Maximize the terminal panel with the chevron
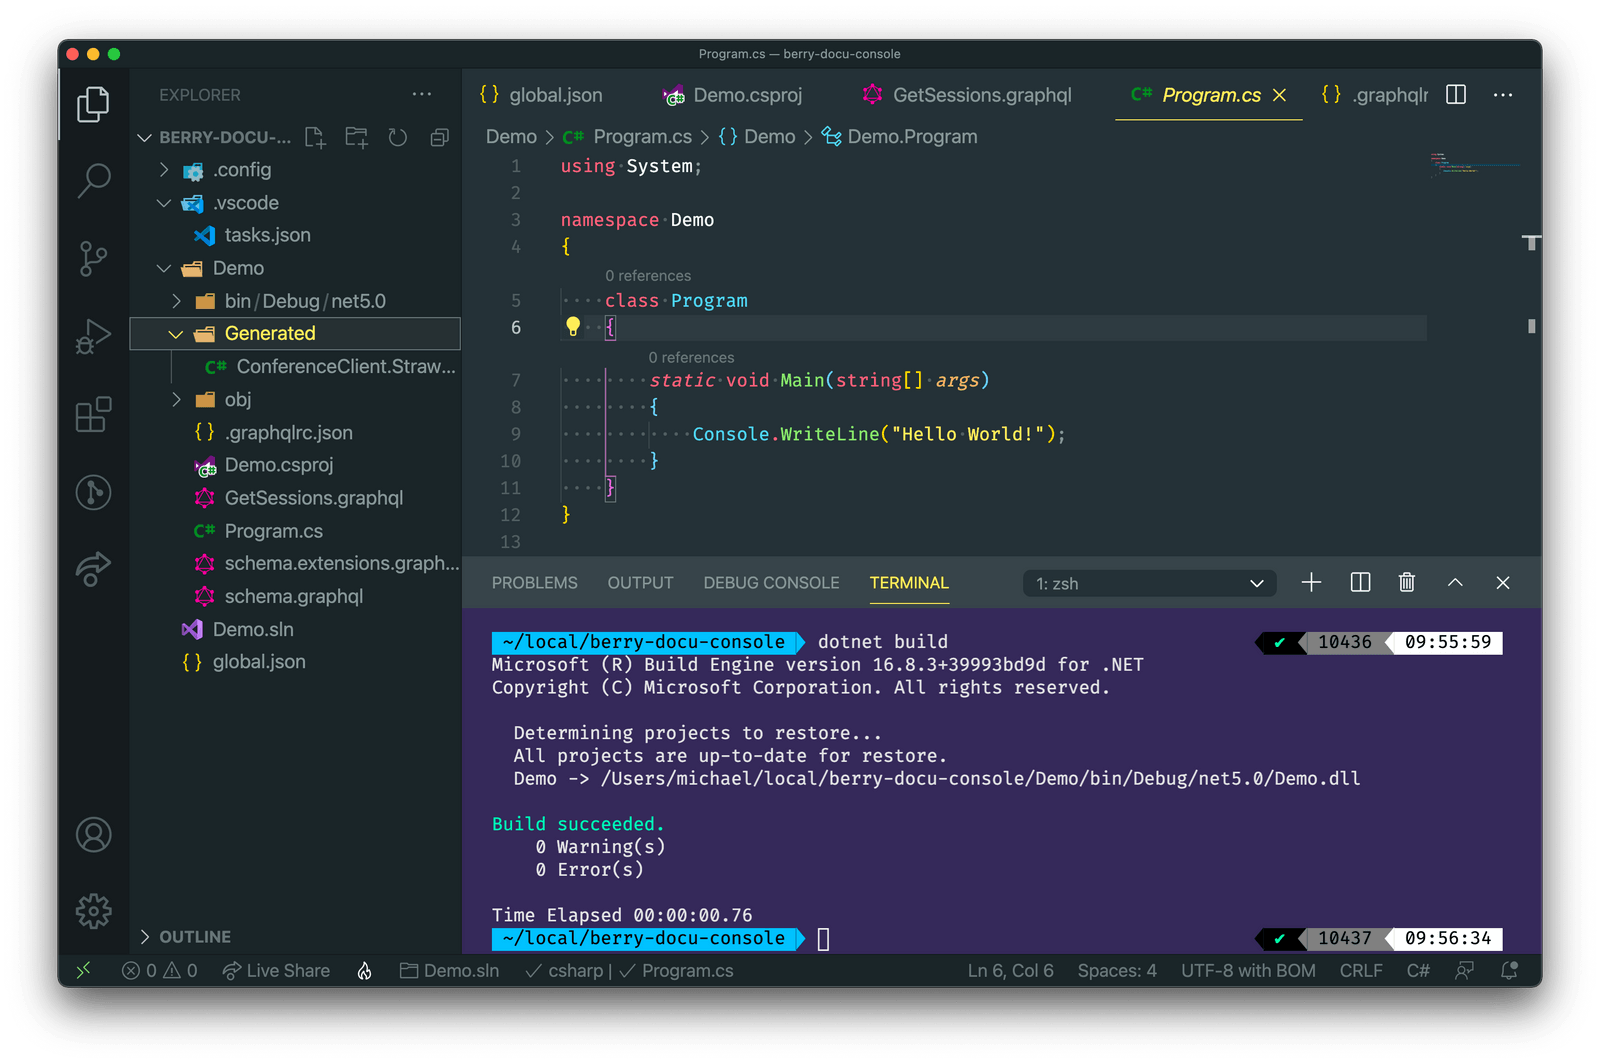Viewport: 1600px width, 1064px height. tap(1455, 582)
